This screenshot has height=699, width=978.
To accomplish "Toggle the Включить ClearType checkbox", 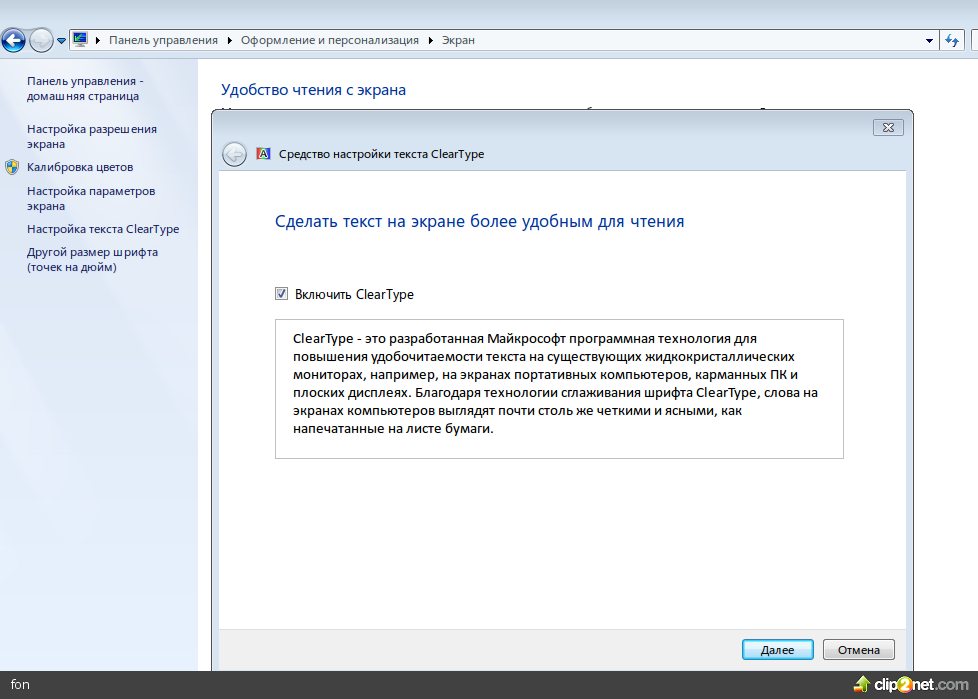I will 282,294.
